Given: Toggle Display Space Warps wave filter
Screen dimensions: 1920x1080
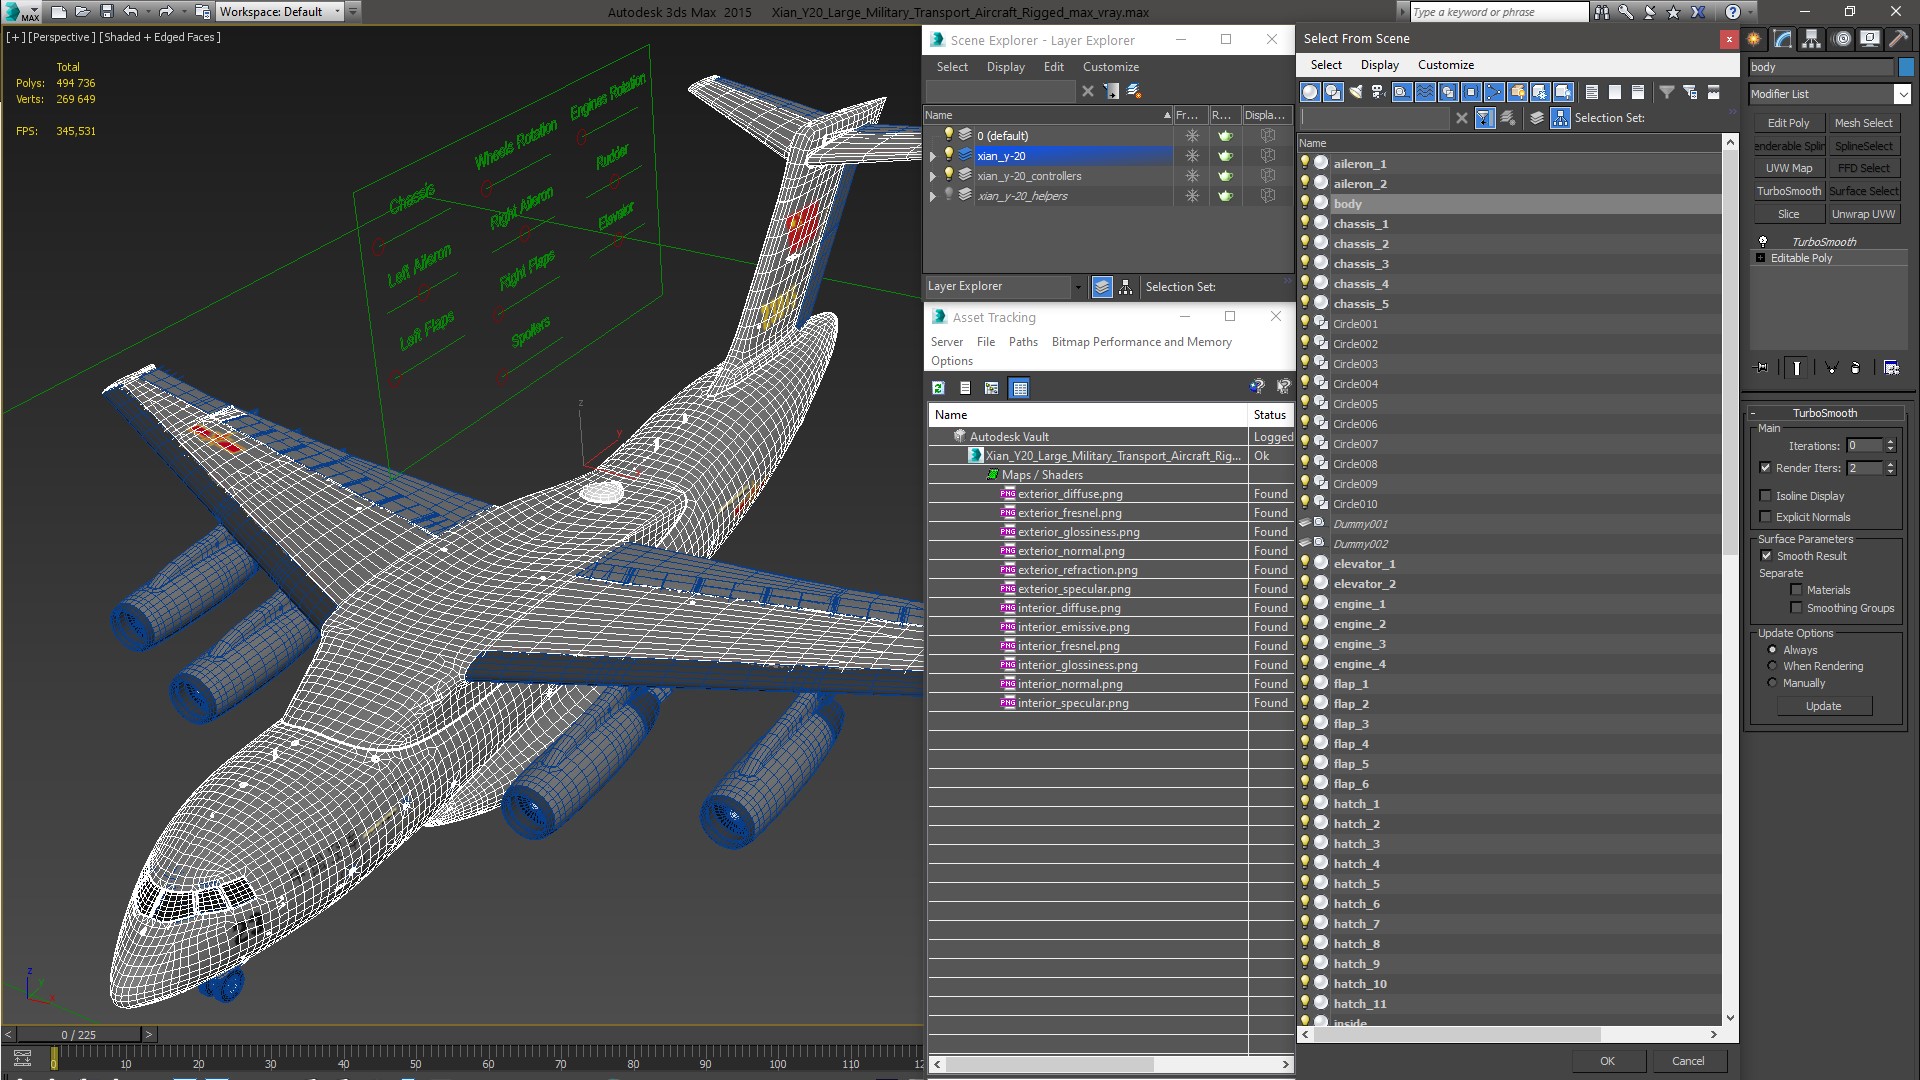Looking at the screenshot, I should pos(1425,92).
